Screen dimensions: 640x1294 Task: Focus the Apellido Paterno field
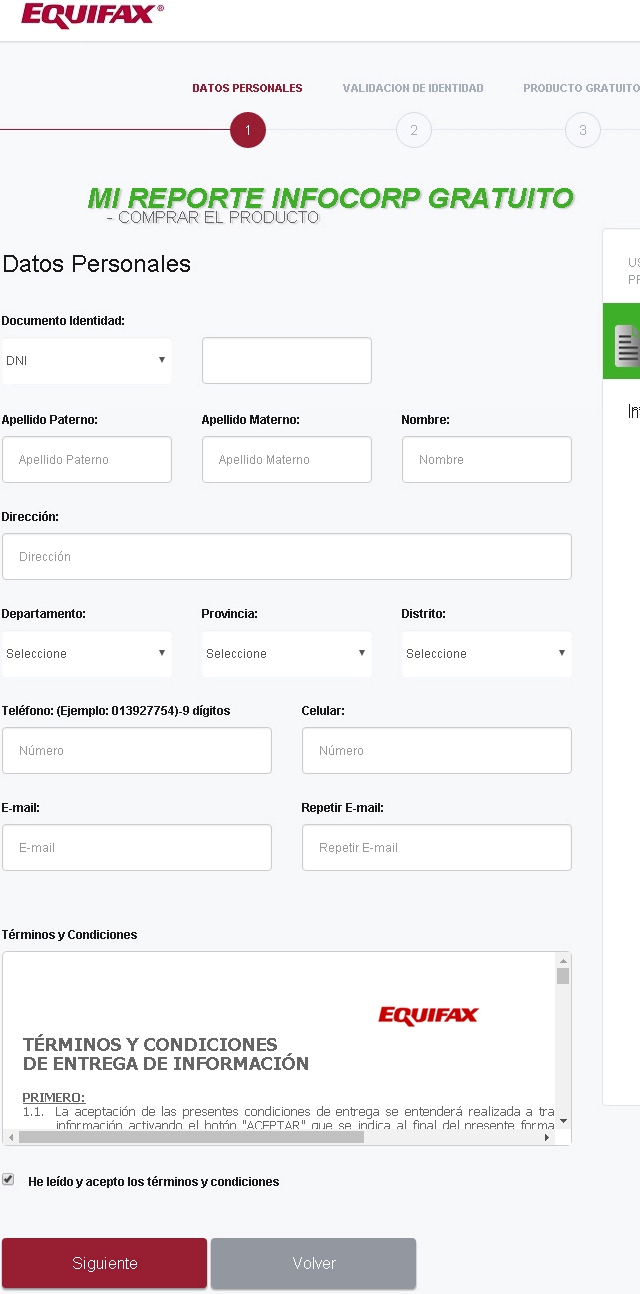[87, 459]
